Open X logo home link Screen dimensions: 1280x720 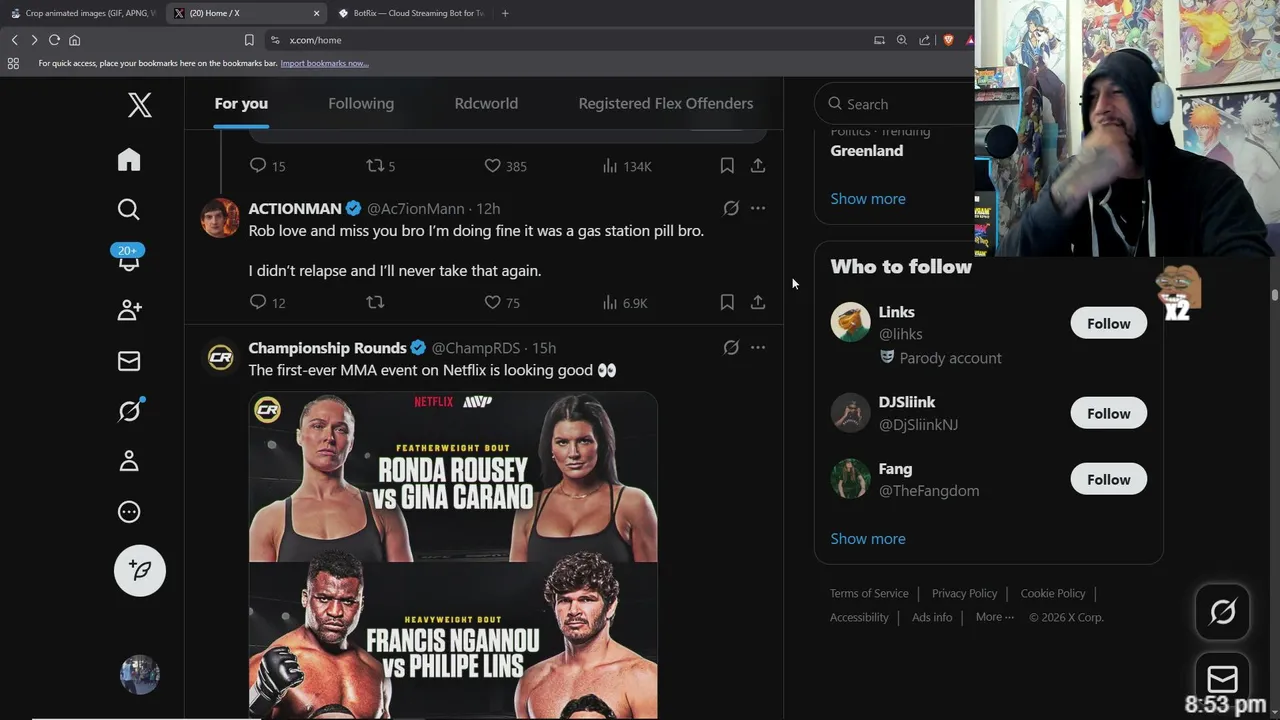[140, 105]
